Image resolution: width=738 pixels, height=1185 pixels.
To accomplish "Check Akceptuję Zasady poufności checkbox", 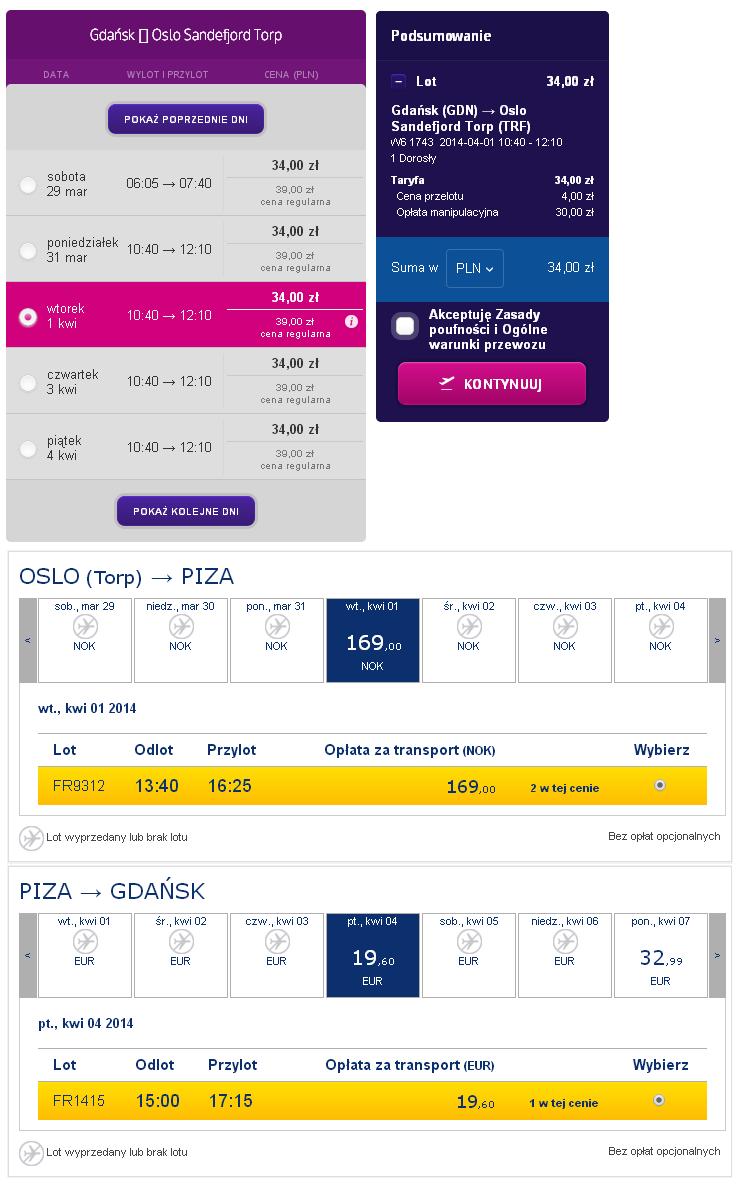I will 405,326.
